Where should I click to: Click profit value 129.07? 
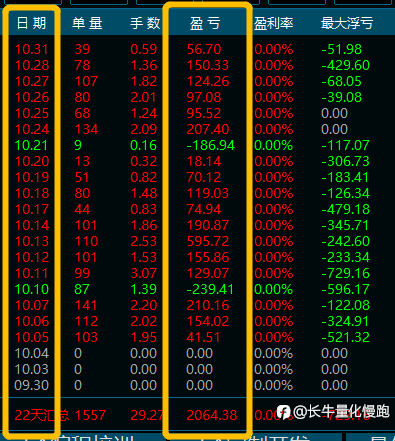tap(208, 273)
